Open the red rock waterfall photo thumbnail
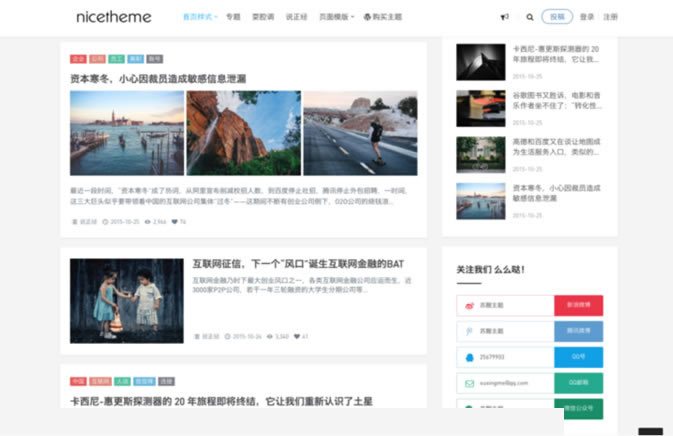673x436 pixels. 244,133
